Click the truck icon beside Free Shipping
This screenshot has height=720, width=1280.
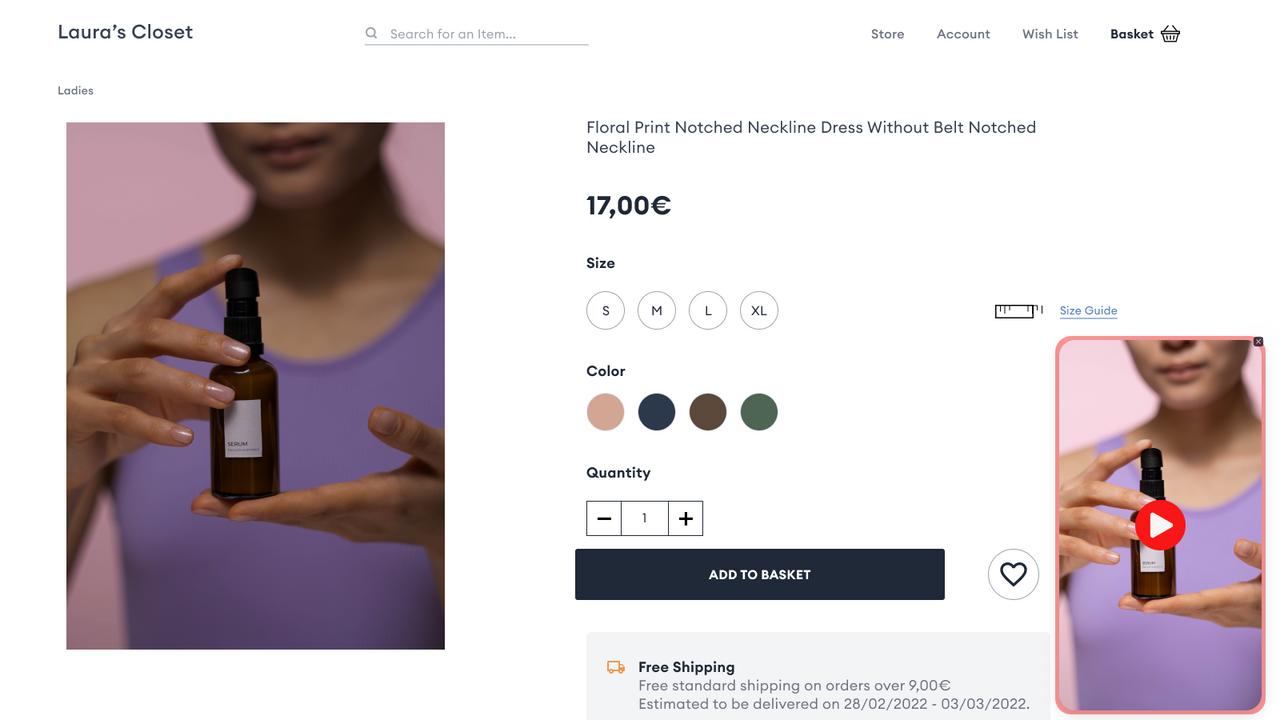point(614,666)
